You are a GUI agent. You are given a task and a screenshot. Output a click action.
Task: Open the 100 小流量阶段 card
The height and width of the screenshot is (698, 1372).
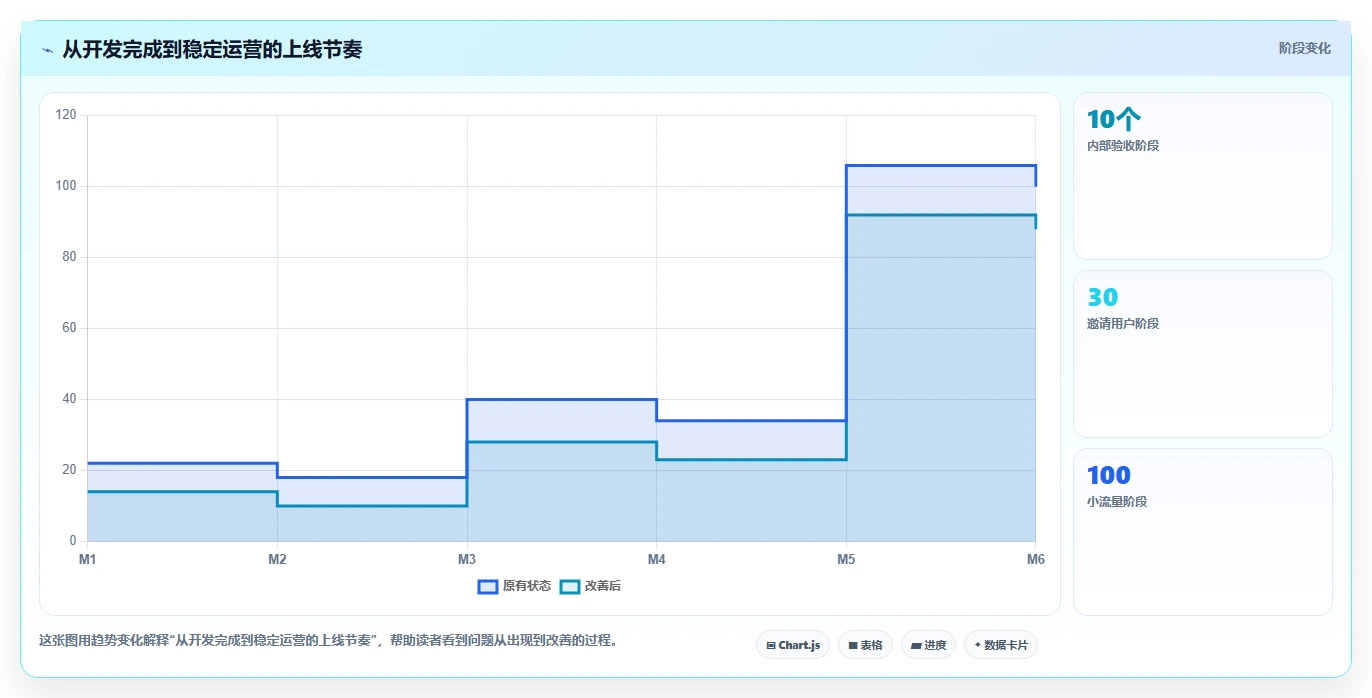click(1203, 532)
